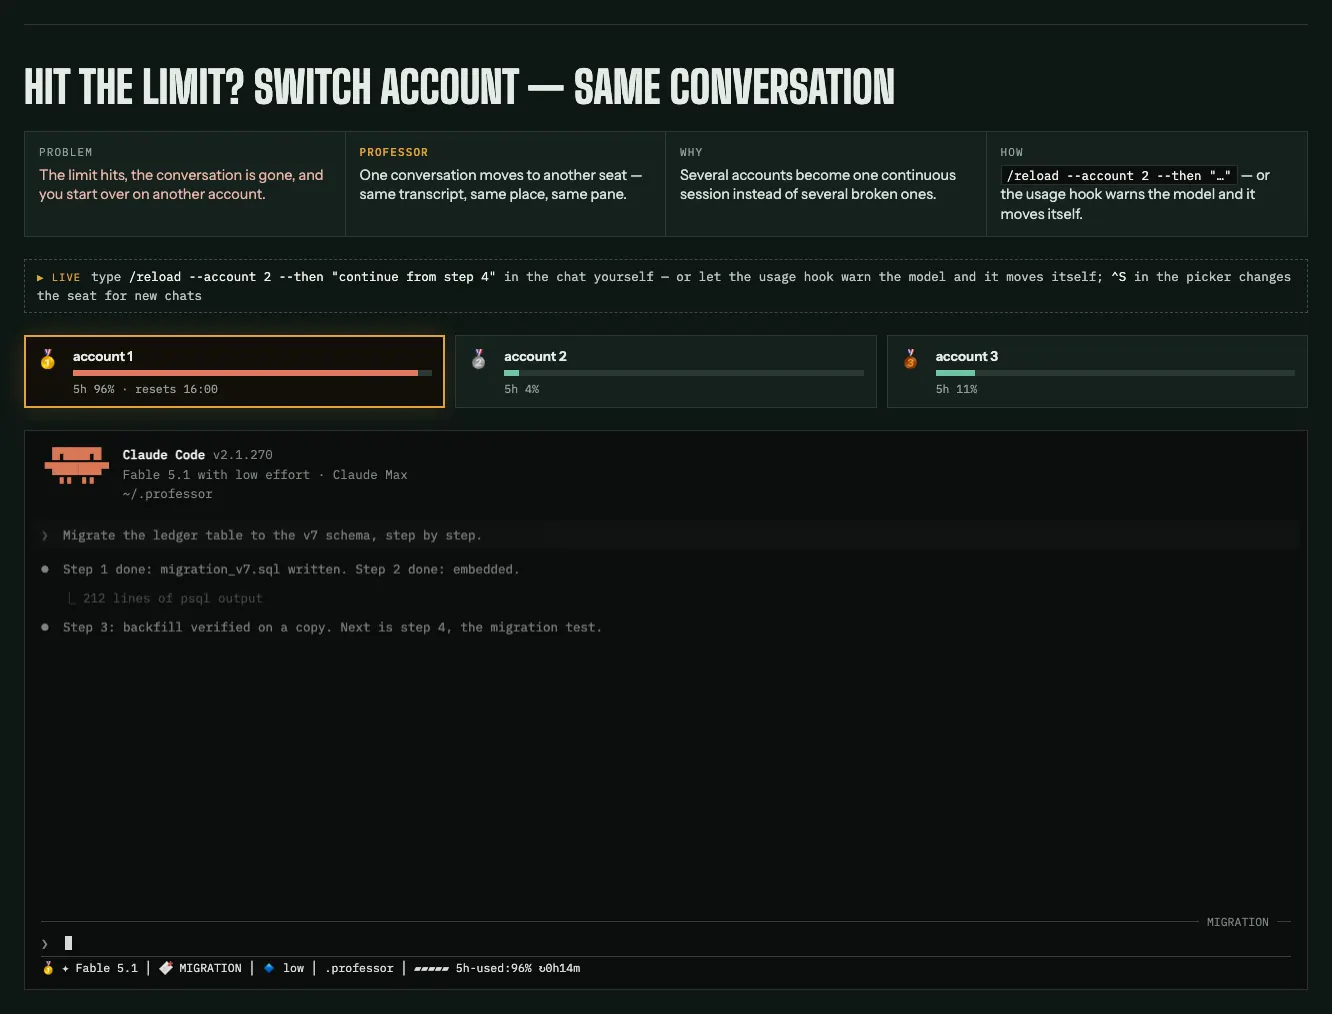
Task: Click the gold medal icon on account 1
Action: [48, 358]
